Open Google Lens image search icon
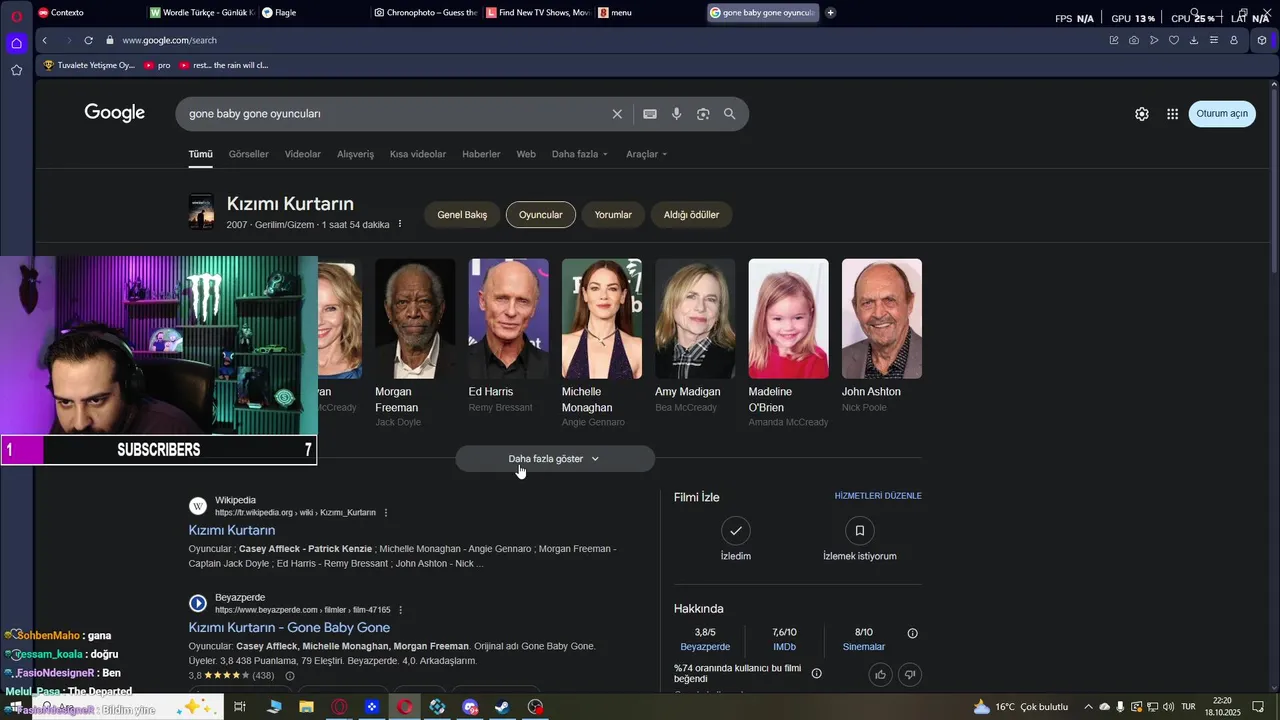Viewport: 1280px width, 720px height. pyautogui.click(x=703, y=114)
